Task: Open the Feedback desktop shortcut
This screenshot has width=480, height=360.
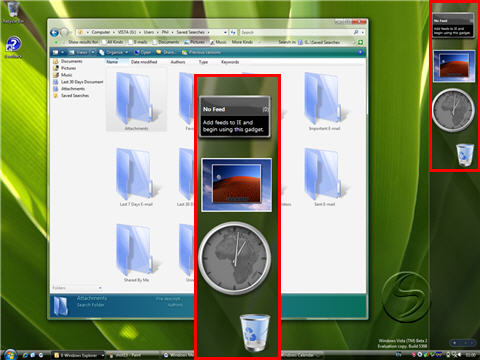Action: click(13, 47)
